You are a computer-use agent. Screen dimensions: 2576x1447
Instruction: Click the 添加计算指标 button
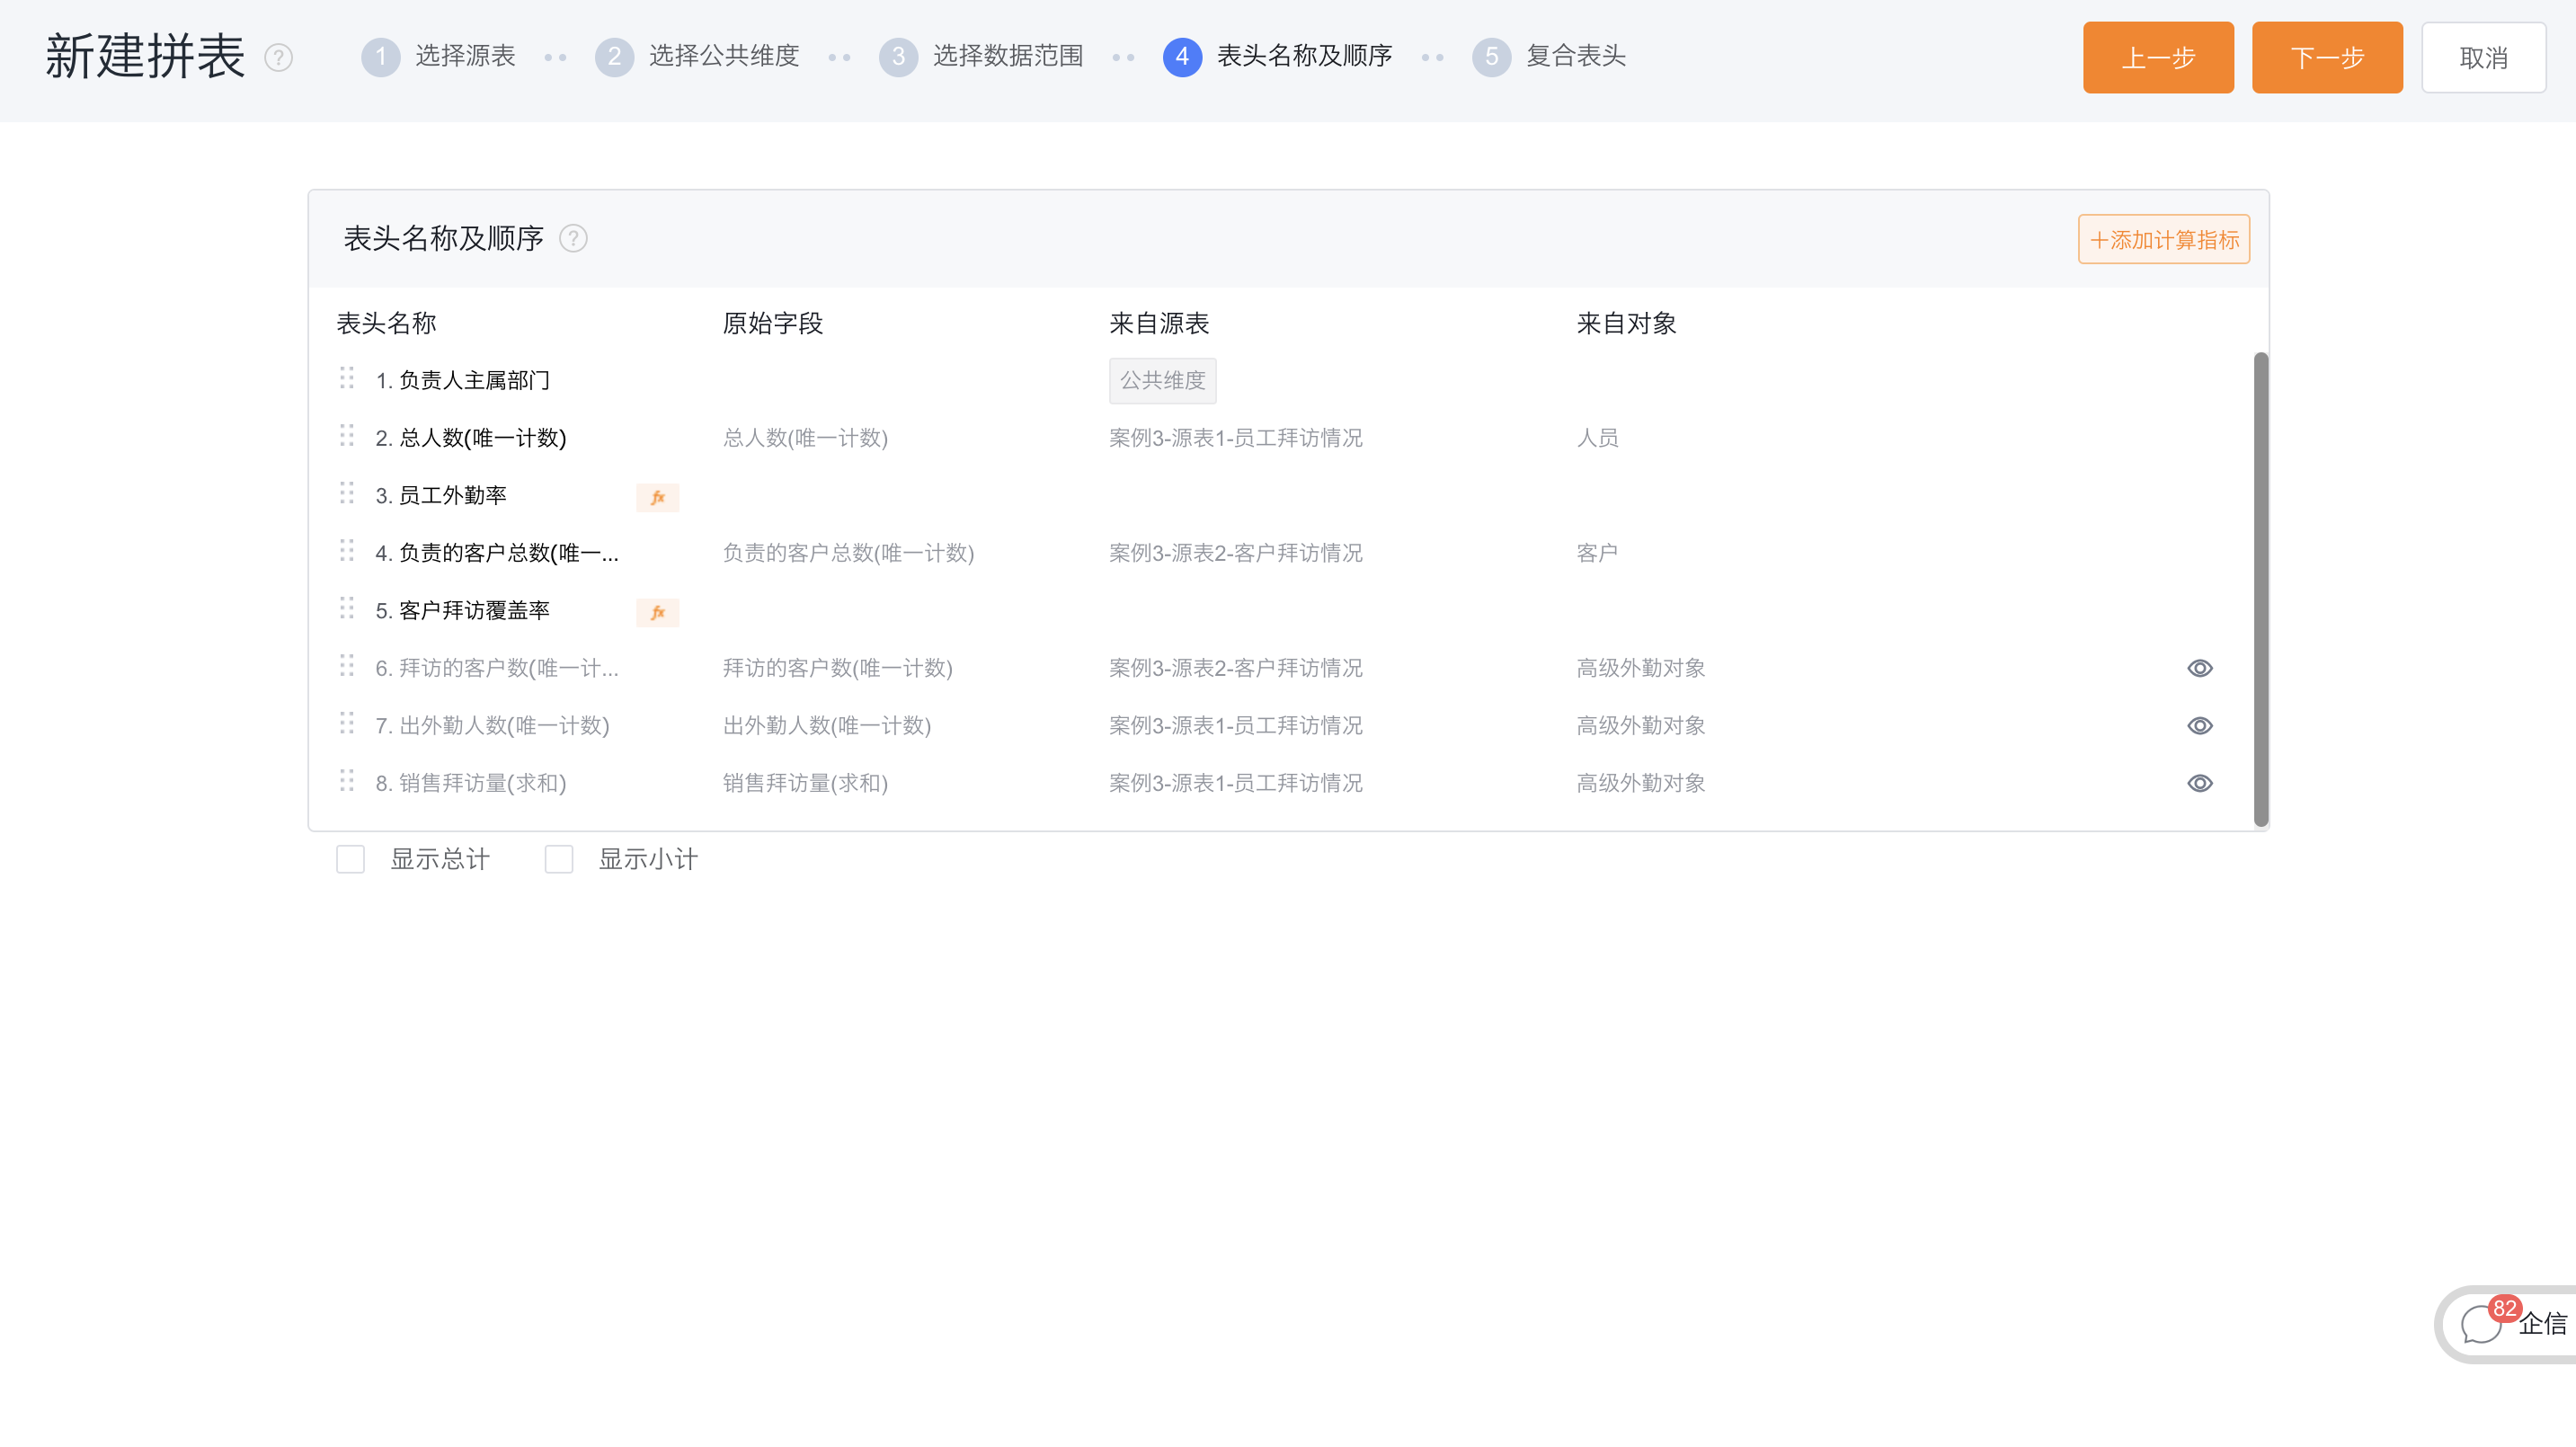(x=2164, y=240)
